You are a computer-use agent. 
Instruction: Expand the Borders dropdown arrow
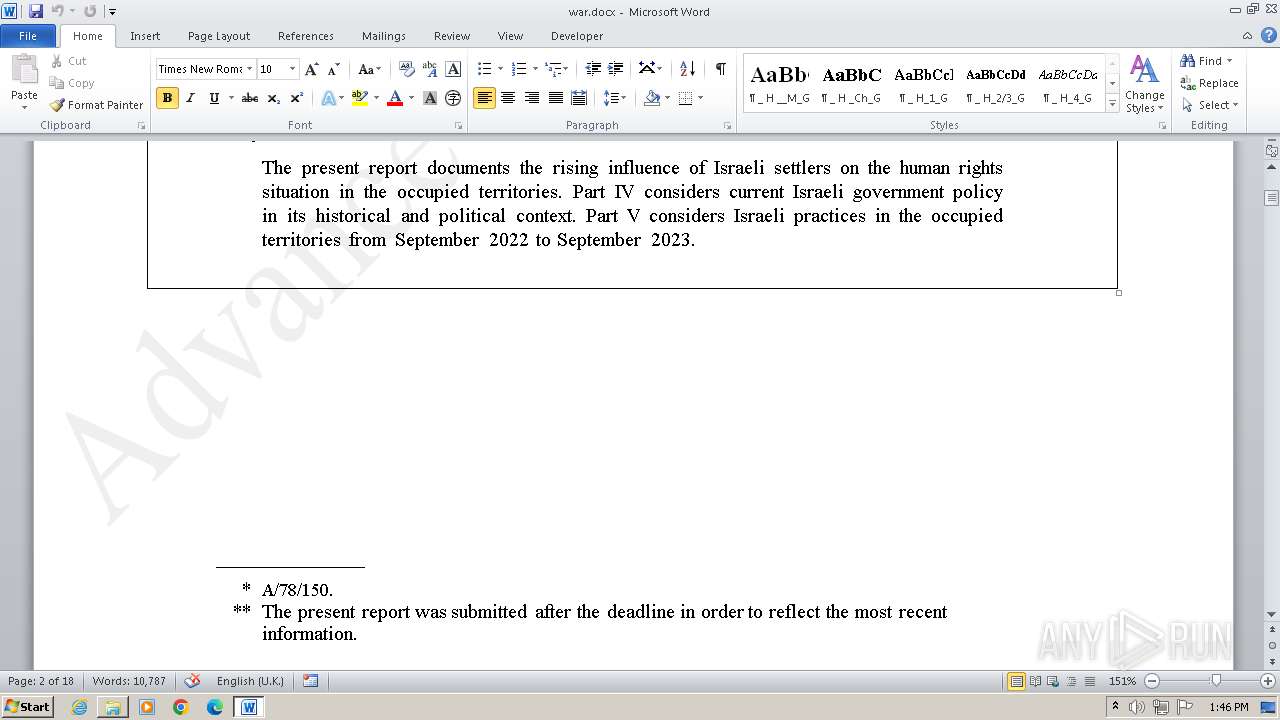(700, 98)
